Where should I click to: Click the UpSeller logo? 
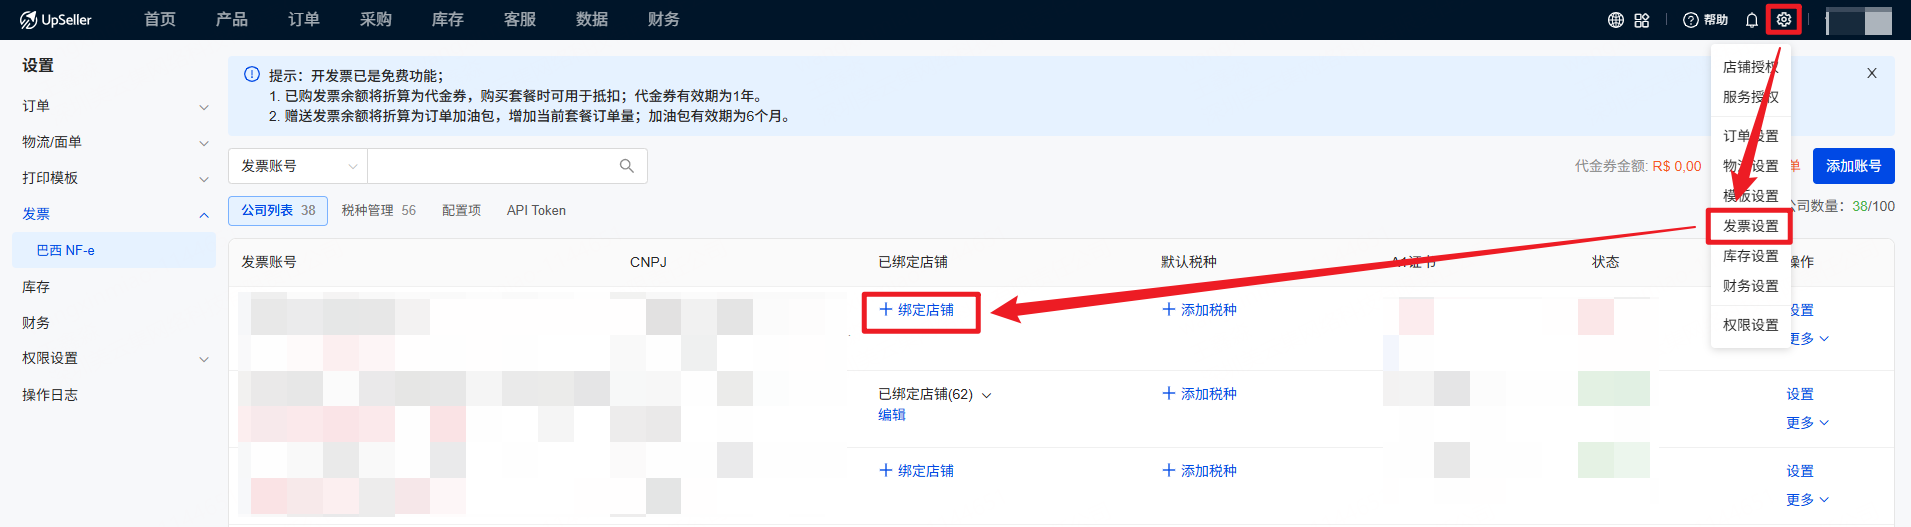point(56,20)
